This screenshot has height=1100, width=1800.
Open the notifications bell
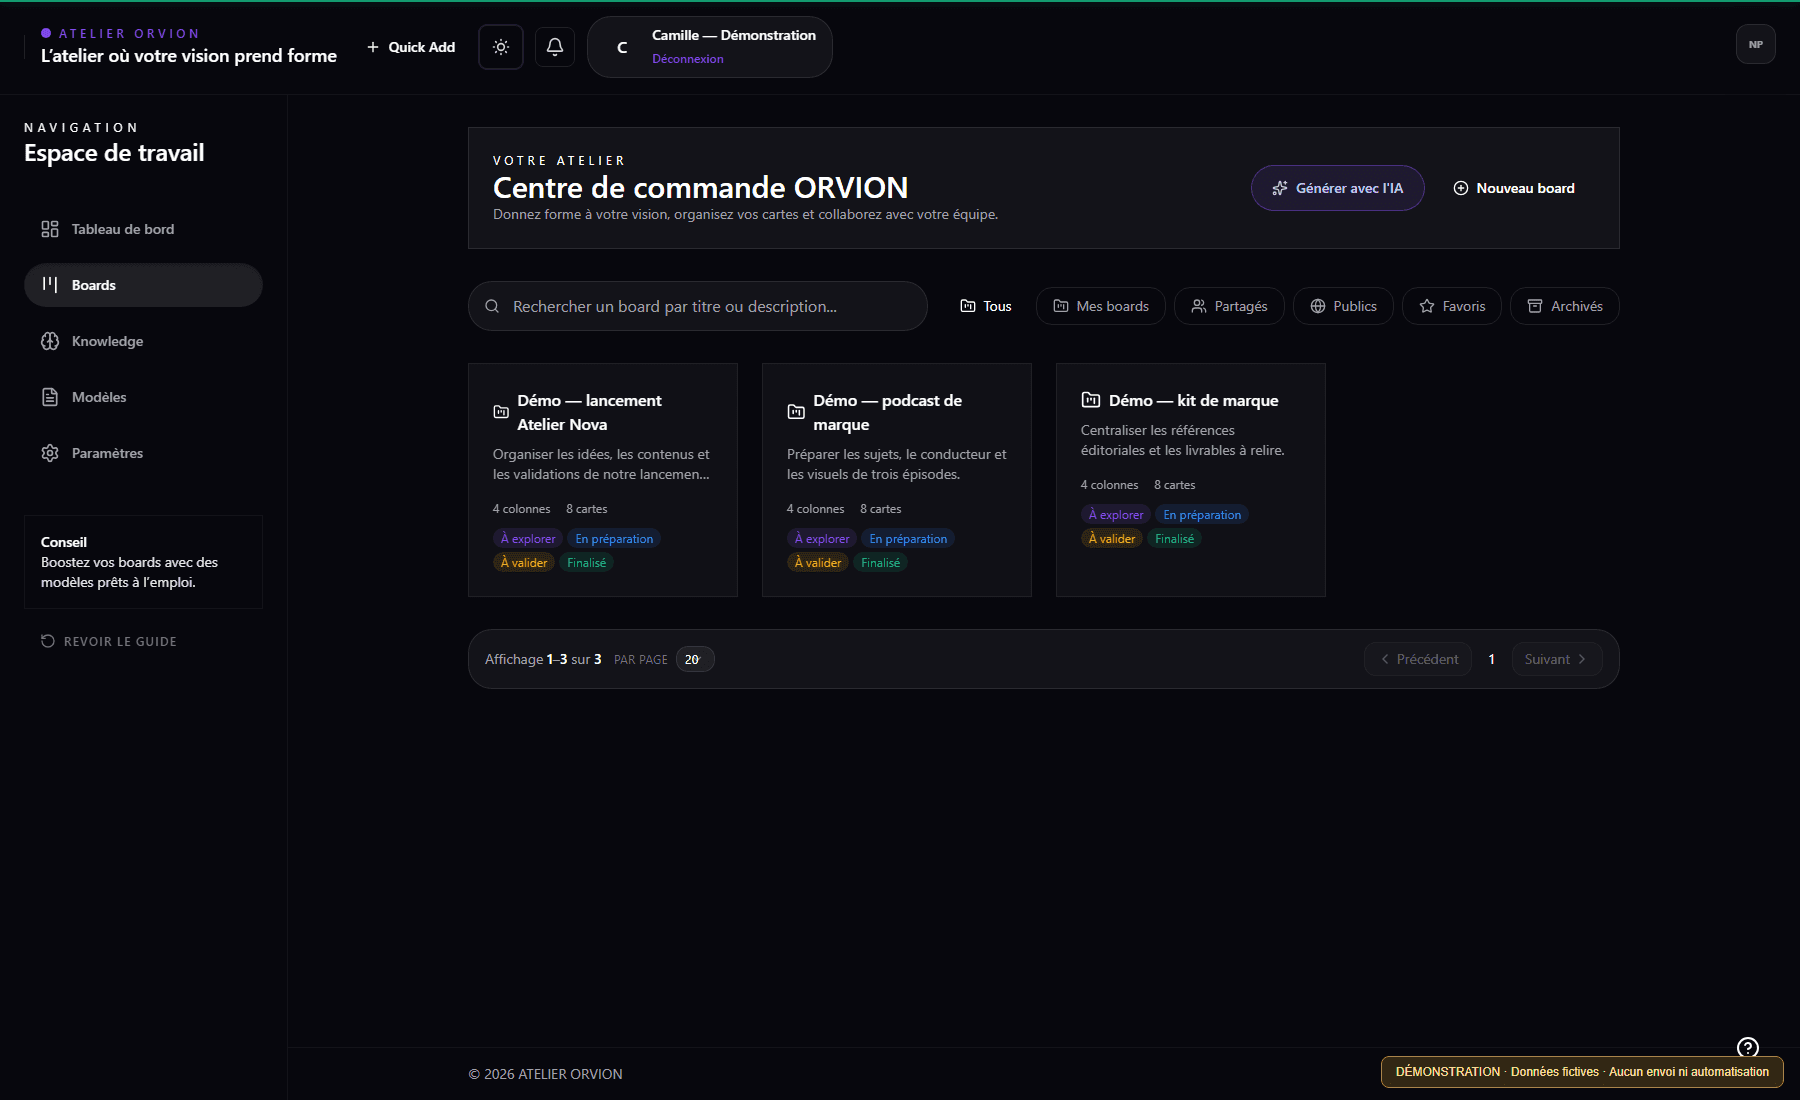coord(555,47)
